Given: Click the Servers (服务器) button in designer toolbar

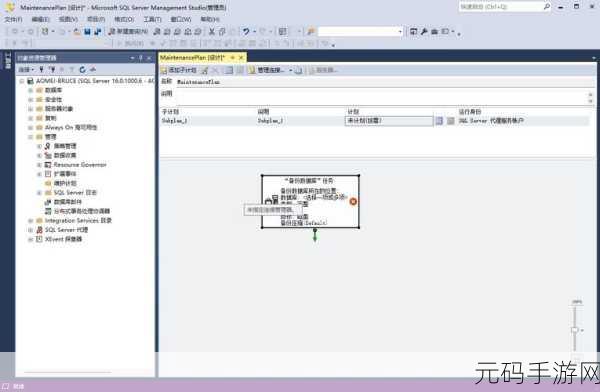Looking at the screenshot, I should [324, 70].
